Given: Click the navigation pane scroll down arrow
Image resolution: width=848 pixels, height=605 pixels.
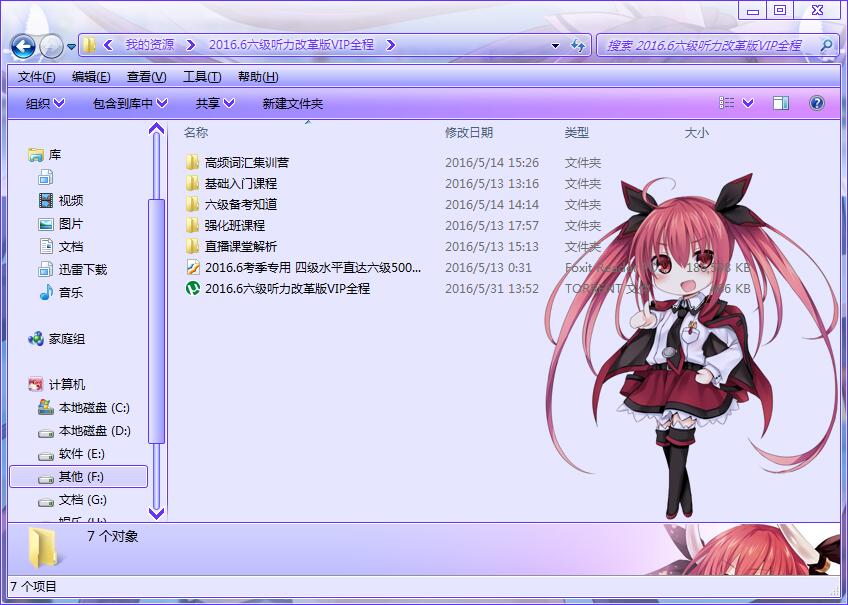Looking at the screenshot, I should (156, 512).
